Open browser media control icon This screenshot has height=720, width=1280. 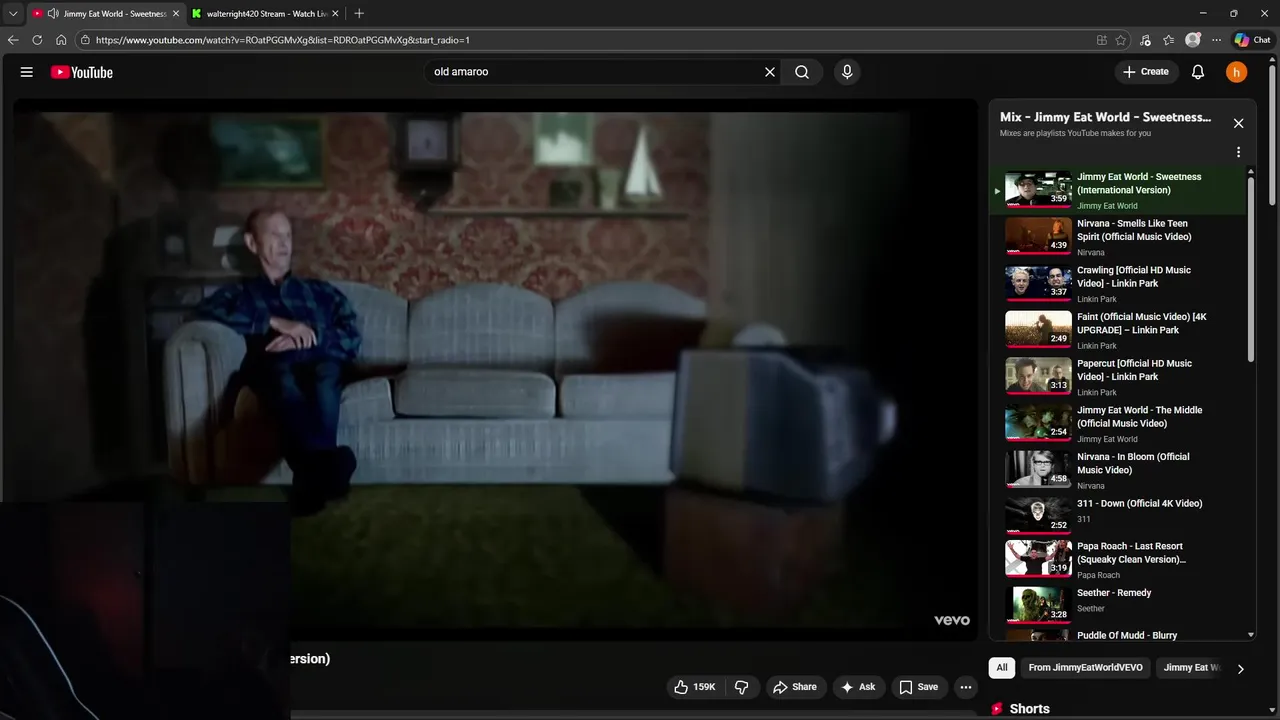1146,40
